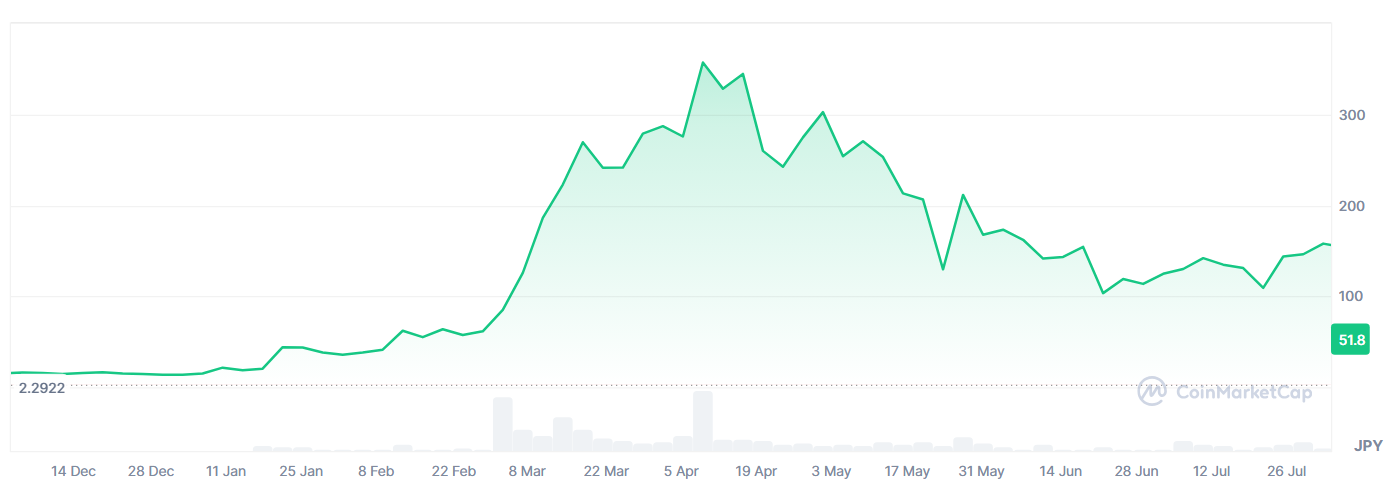Click the 26 Jul date label

point(1287,471)
